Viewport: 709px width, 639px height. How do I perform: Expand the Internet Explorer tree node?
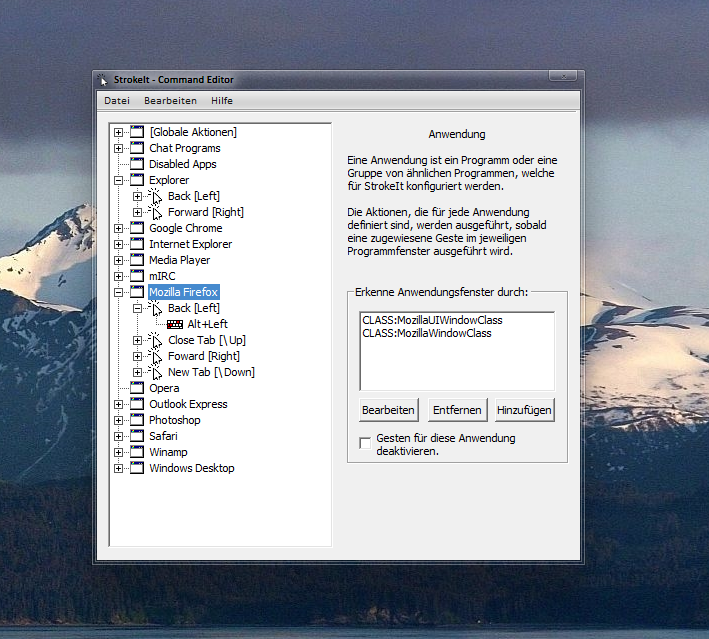pyautogui.click(x=118, y=245)
